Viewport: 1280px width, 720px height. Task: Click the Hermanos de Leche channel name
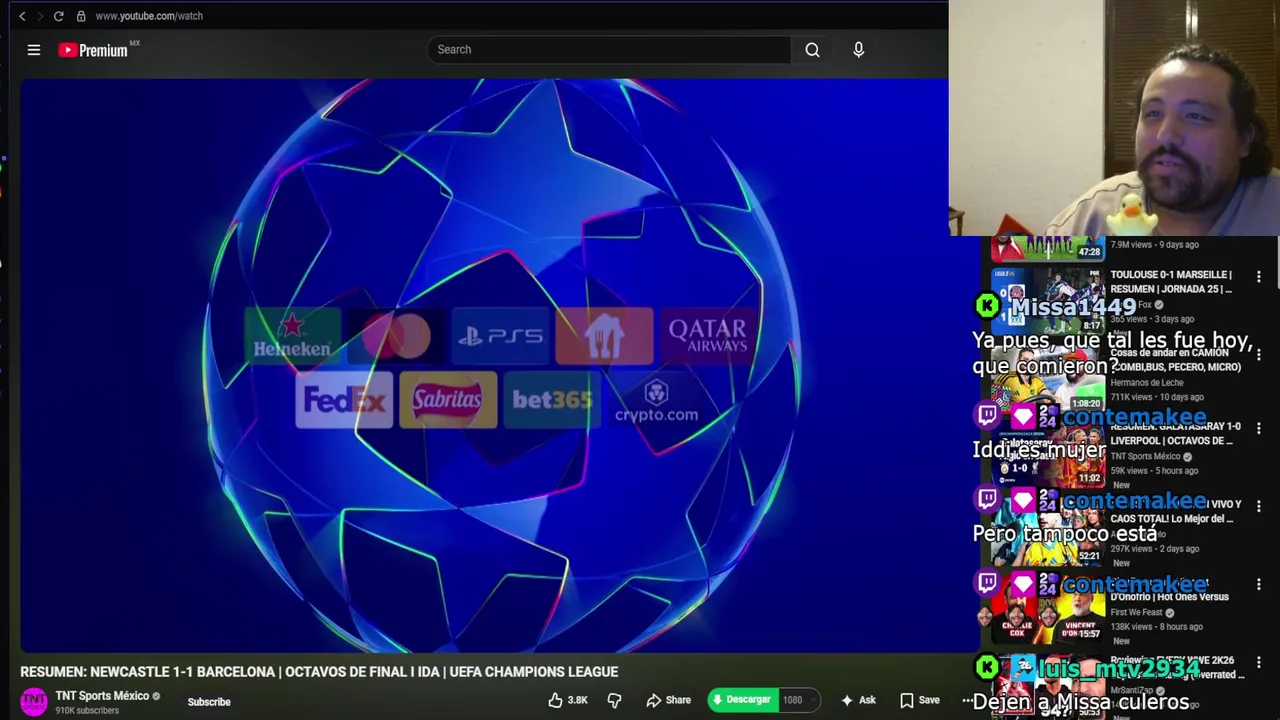(1146, 382)
